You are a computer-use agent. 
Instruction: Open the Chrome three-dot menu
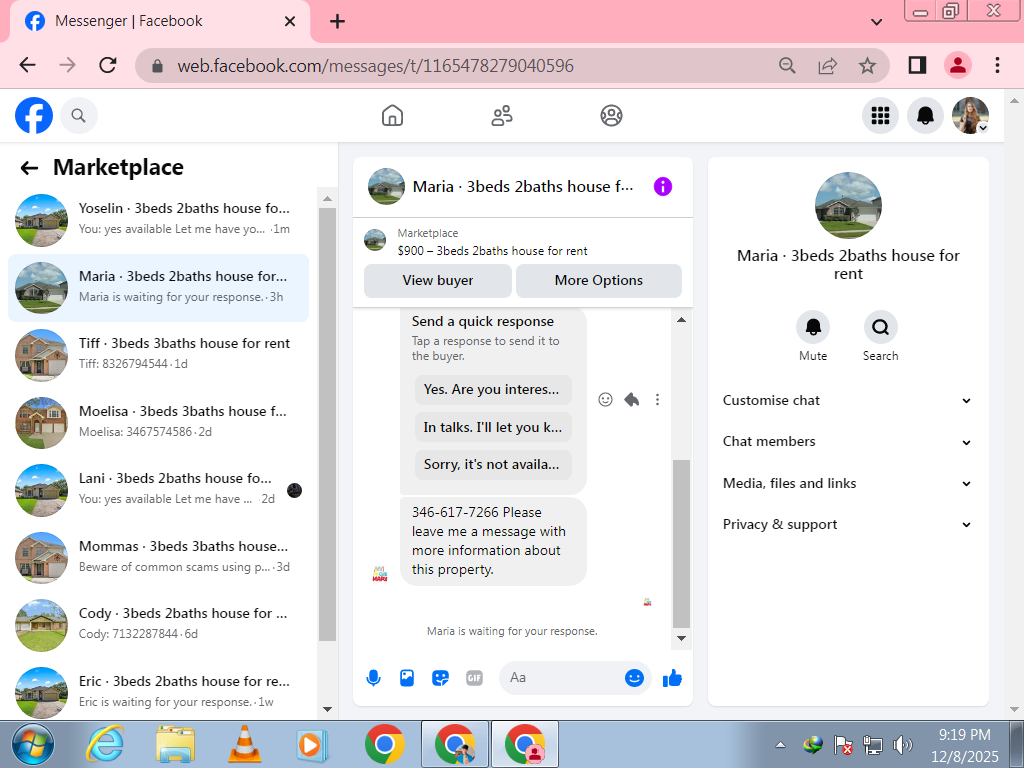pos(997,65)
